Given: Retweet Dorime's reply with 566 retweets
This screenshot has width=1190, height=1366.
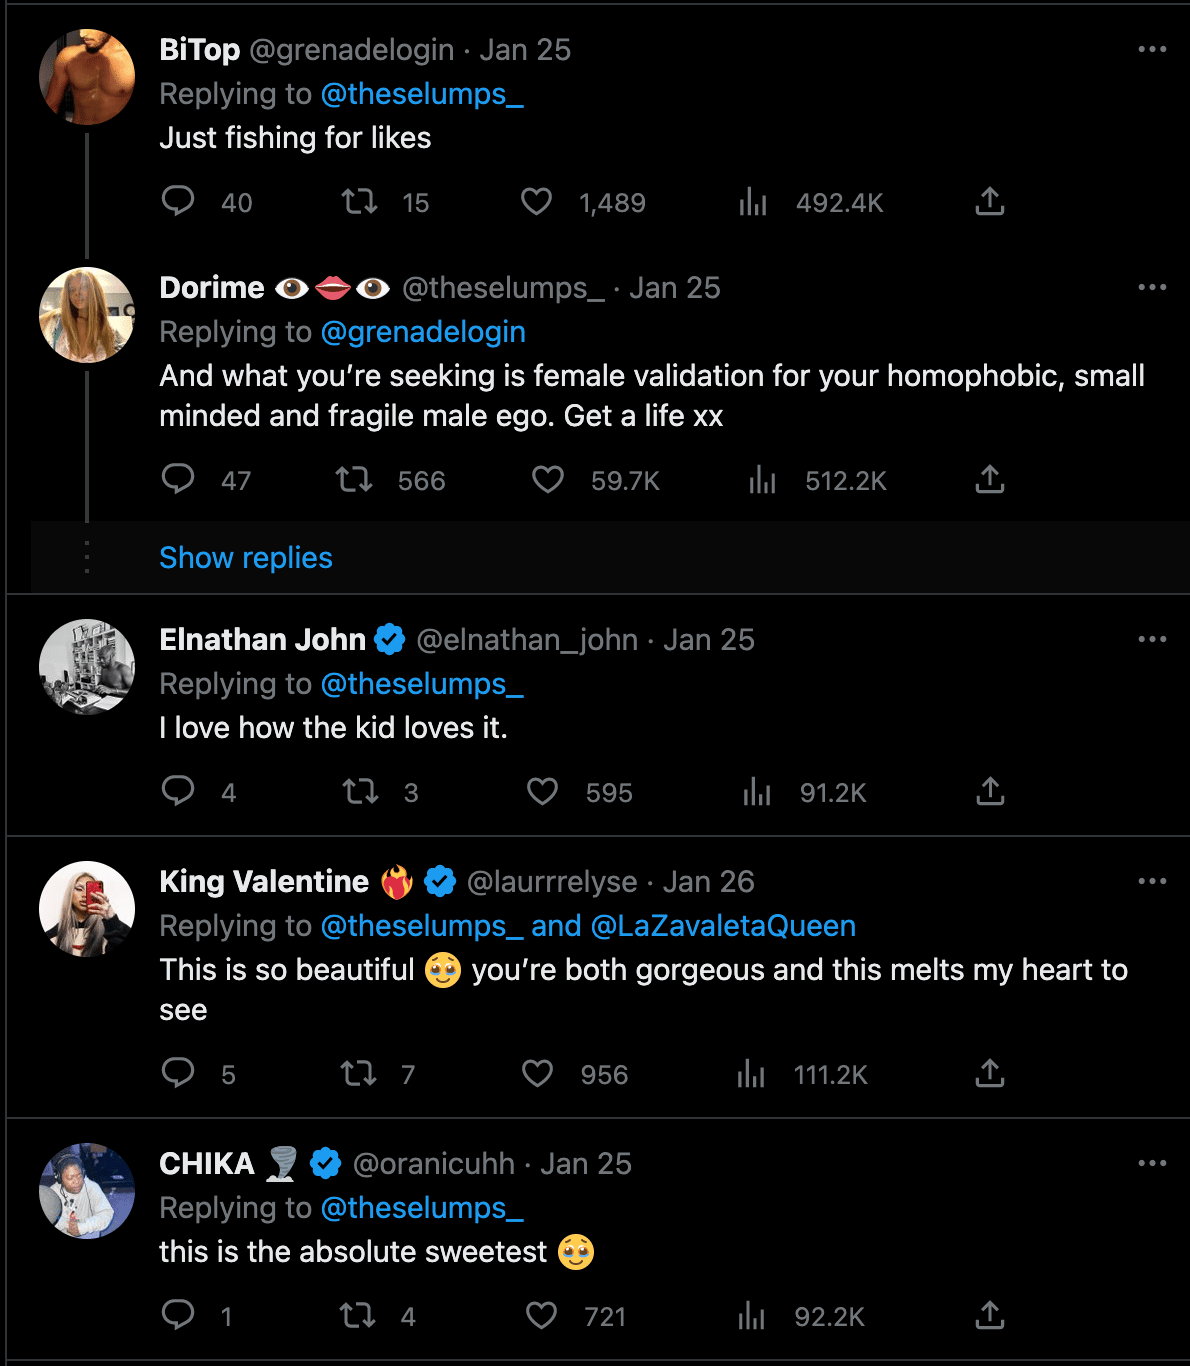Looking at the screenshot, I should pyautogui.click(x=355, y=480).
